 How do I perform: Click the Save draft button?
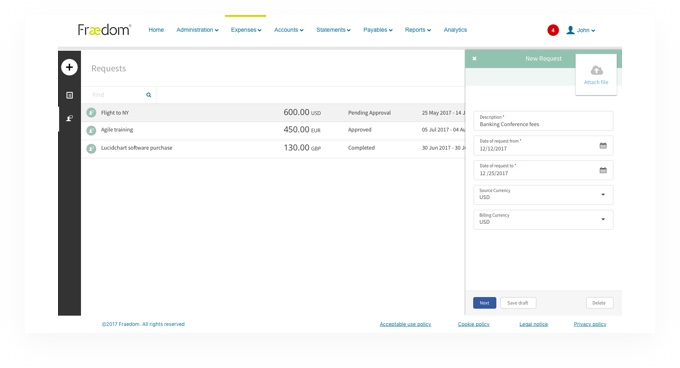click(x=518, y=303)
